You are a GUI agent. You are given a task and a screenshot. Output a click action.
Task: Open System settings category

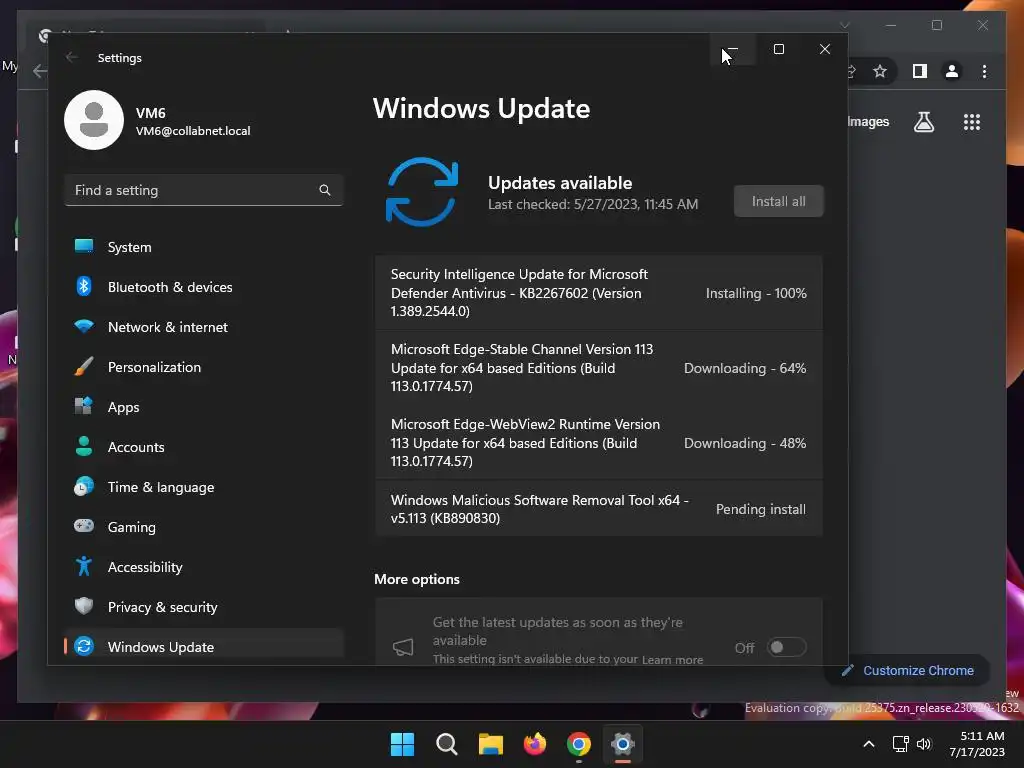click(x=203, y=247)
